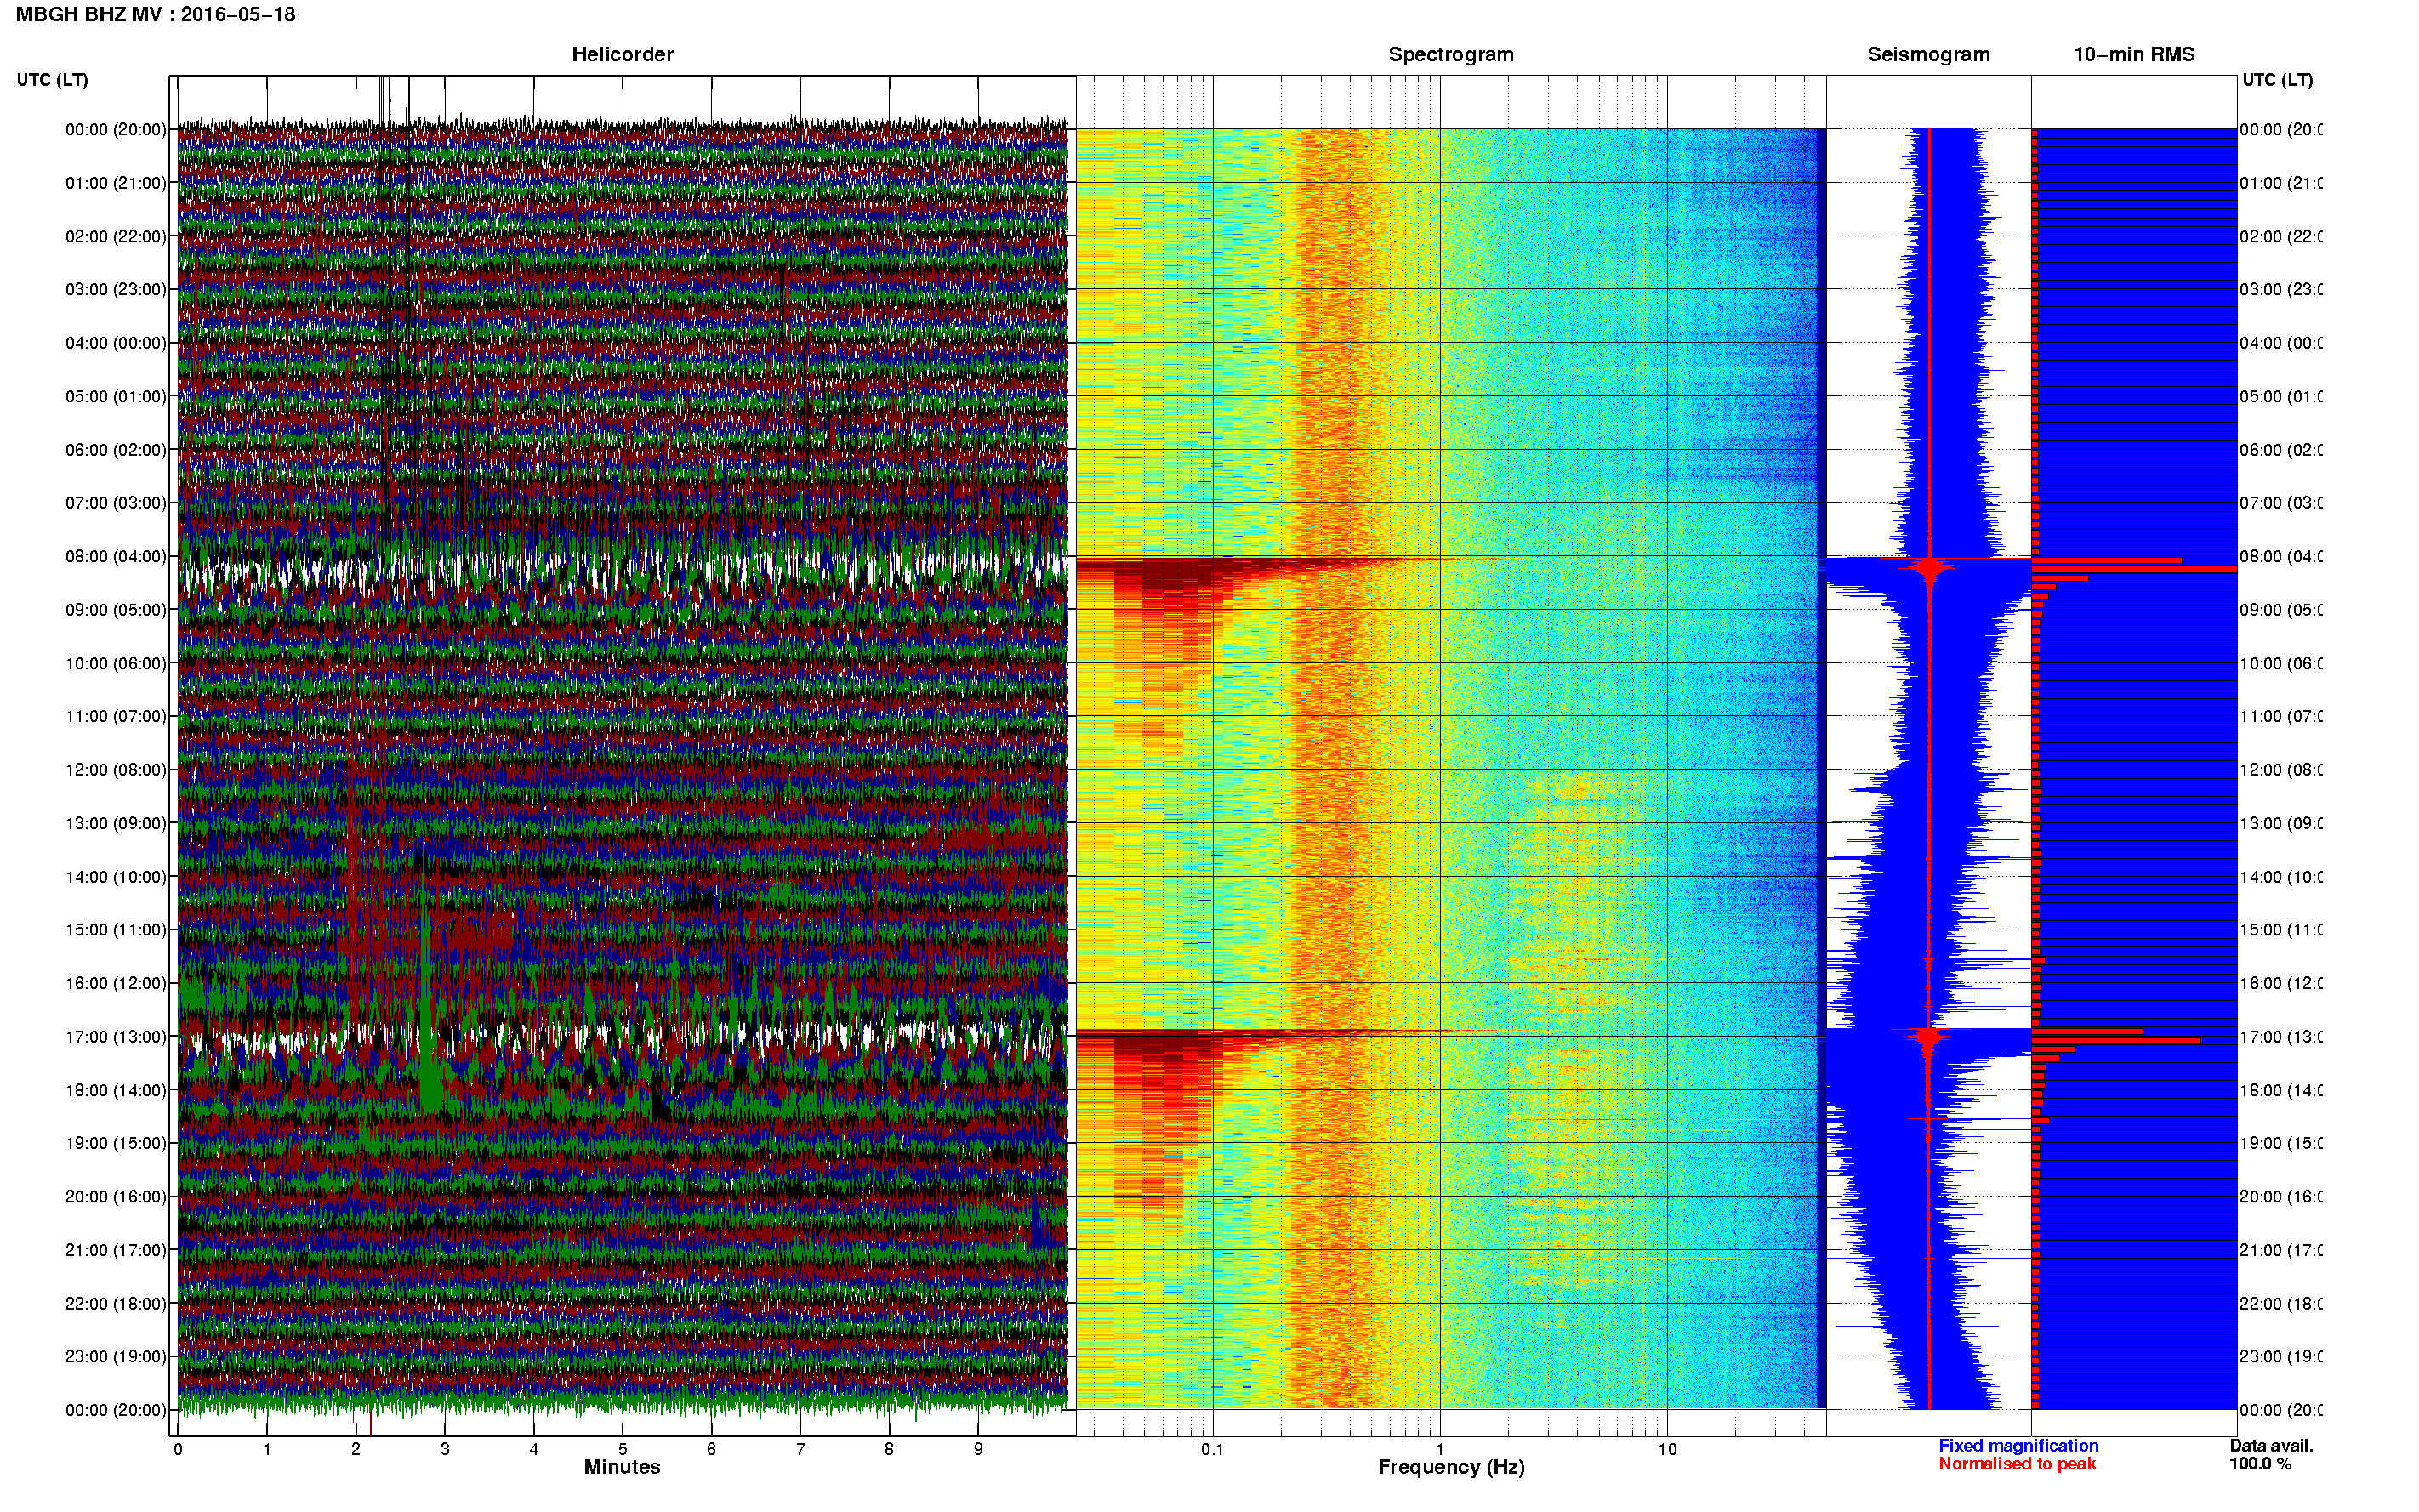Viewport: 2419px width, 1512px height.
Task: Click helicorder time label '07:00 (03:00)'
Action: tap(116, 503)
